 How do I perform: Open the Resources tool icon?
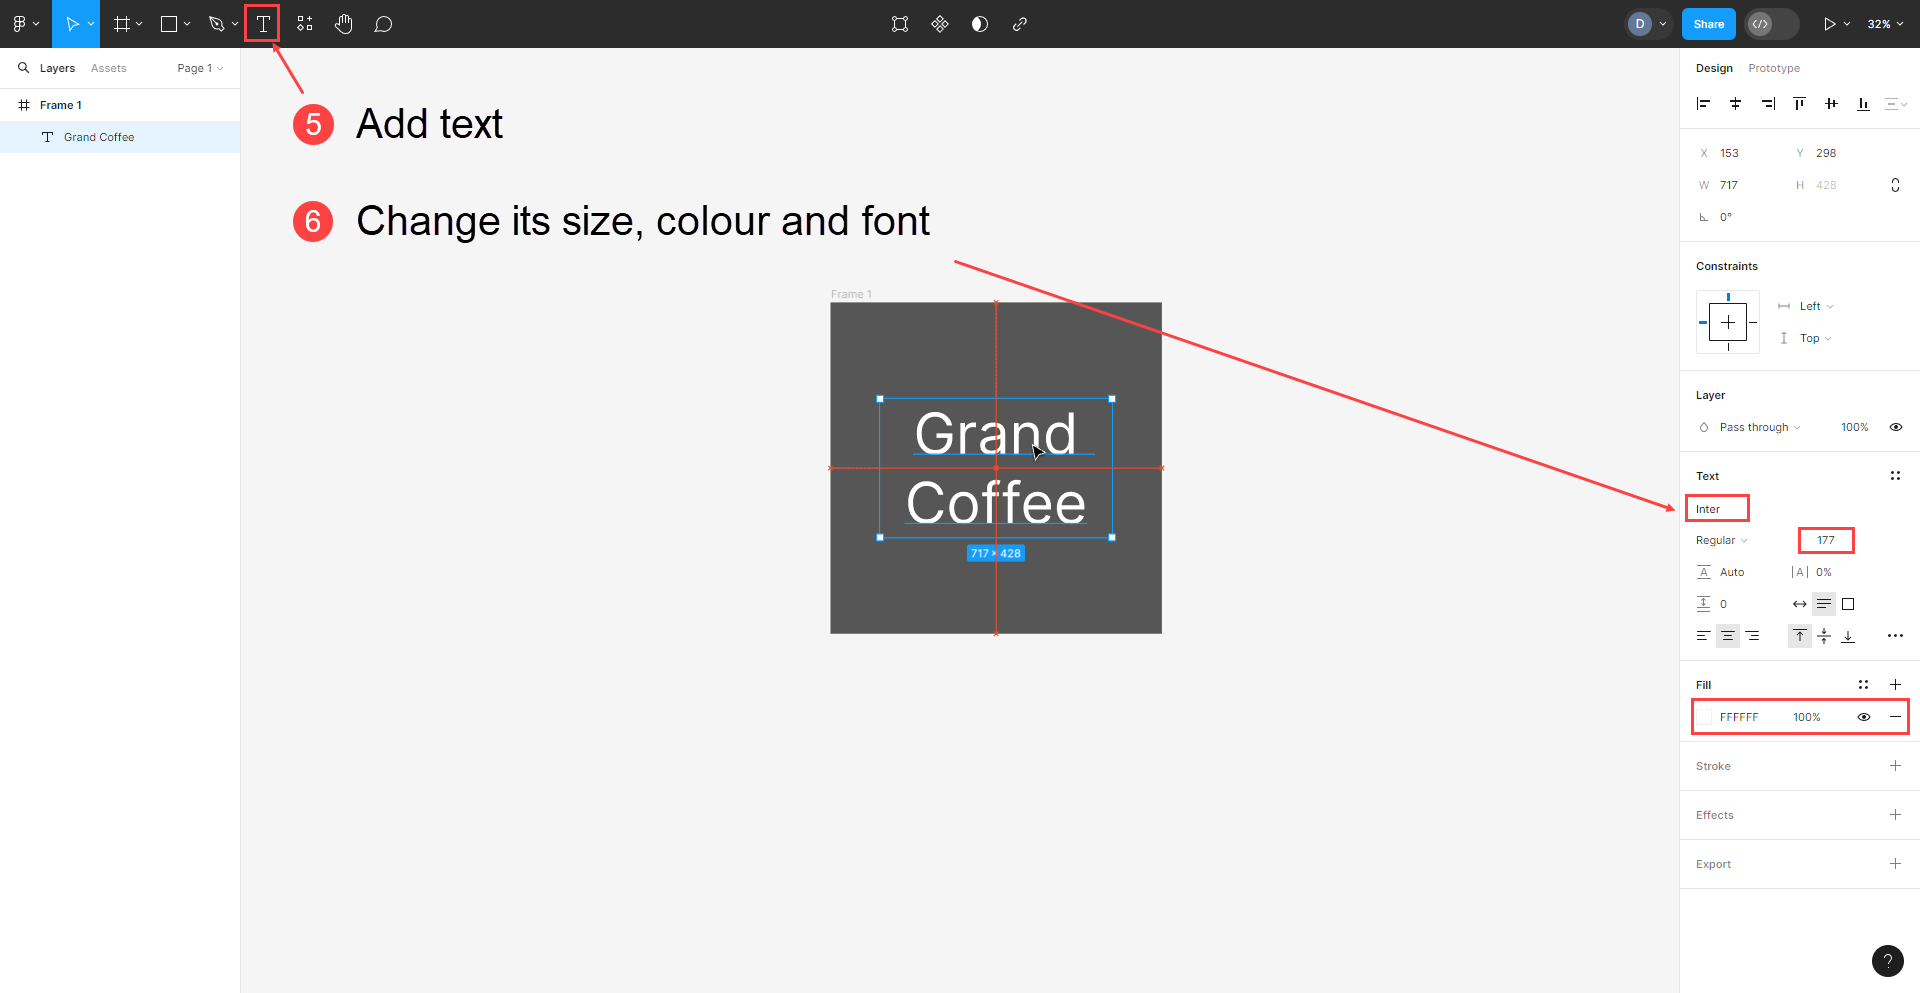[305, 24]
